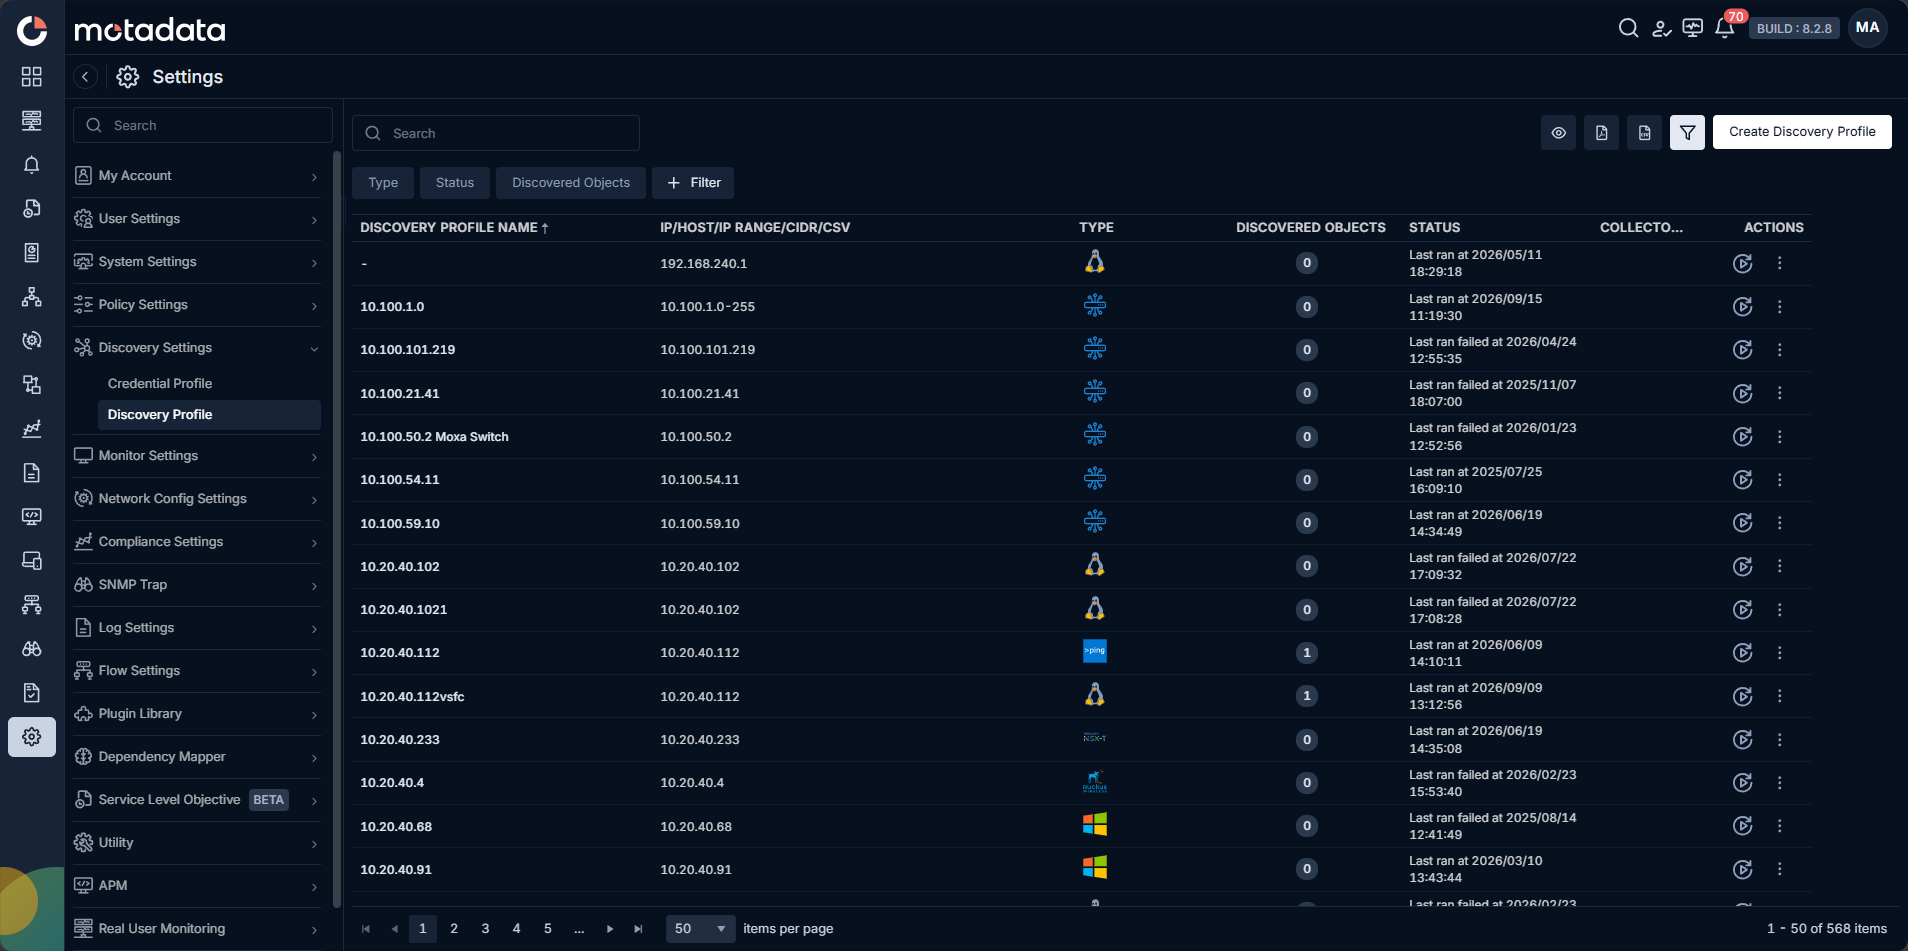Focus the table Search field
1908x951 pixels.
(496, 133)
